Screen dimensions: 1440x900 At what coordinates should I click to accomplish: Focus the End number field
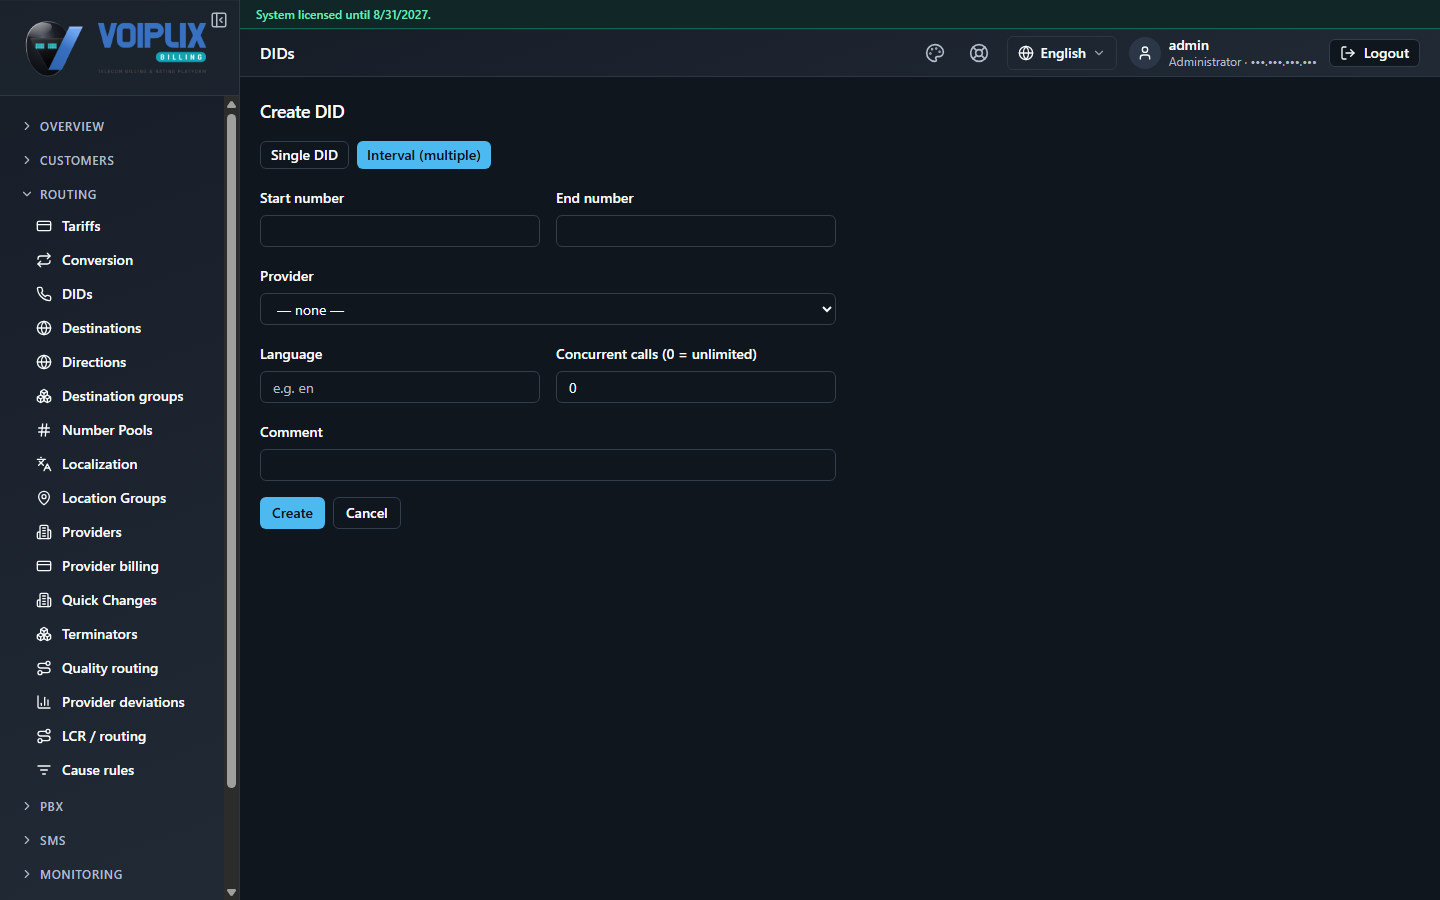696,231
